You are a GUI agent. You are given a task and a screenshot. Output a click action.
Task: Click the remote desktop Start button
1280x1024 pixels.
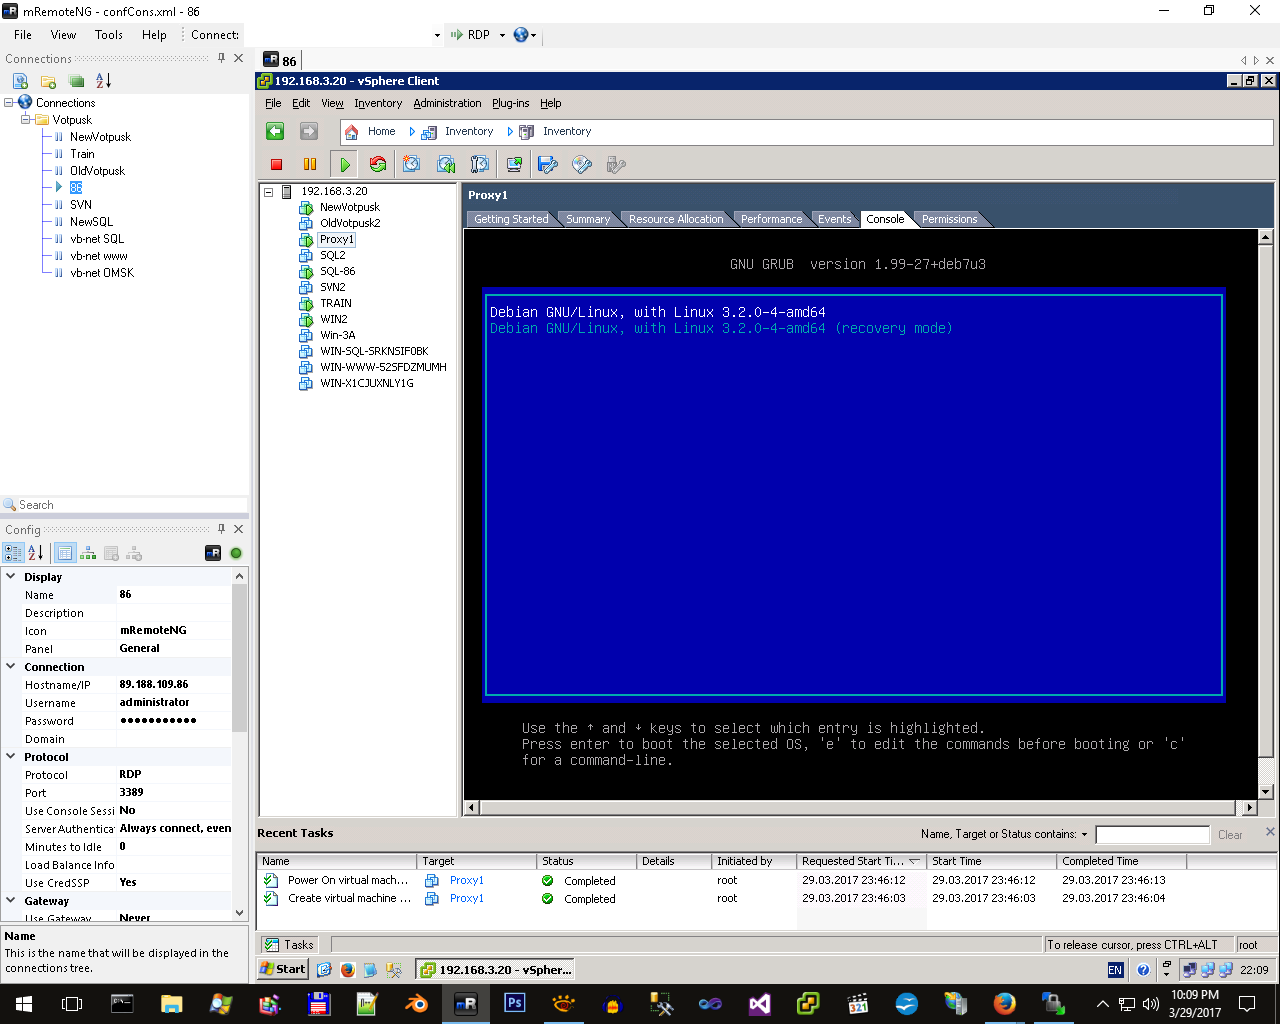pos(283,969)
